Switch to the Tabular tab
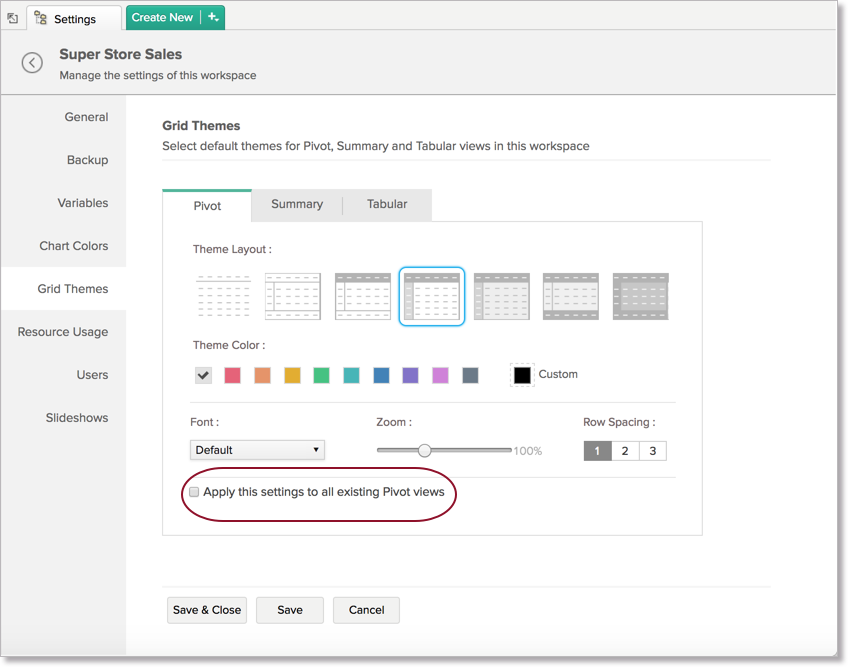 tap(387, 204)
